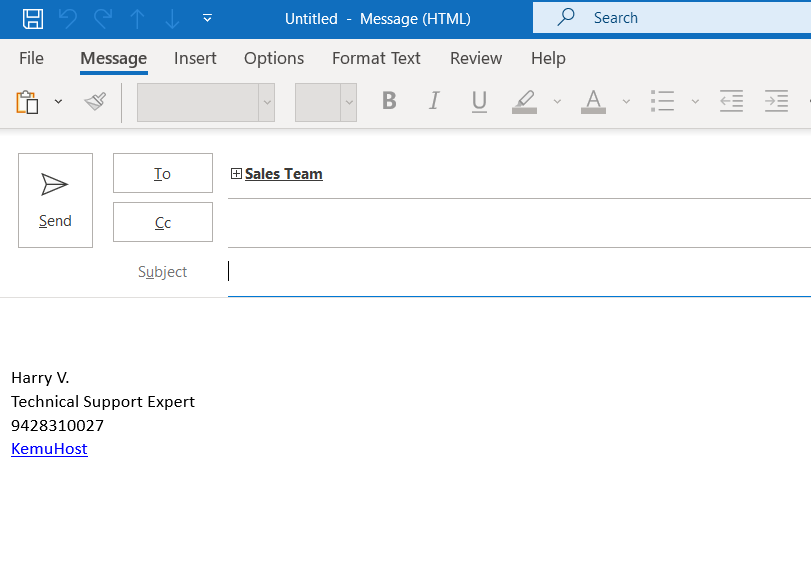Click inside the font name box

198,102
